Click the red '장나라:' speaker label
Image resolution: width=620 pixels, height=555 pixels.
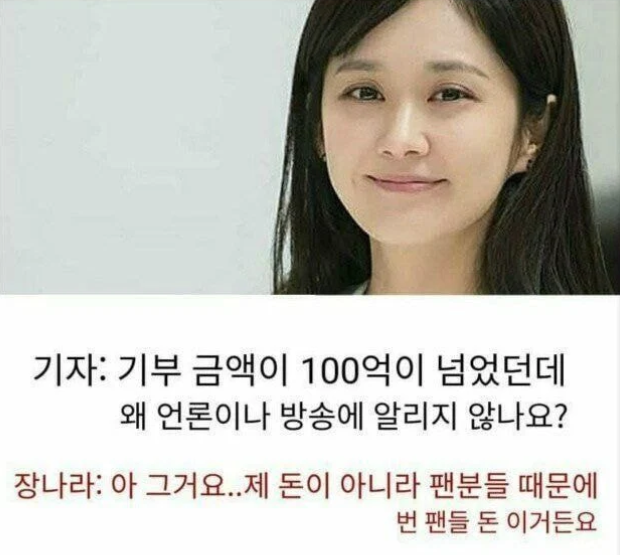[x=57, y=487]
